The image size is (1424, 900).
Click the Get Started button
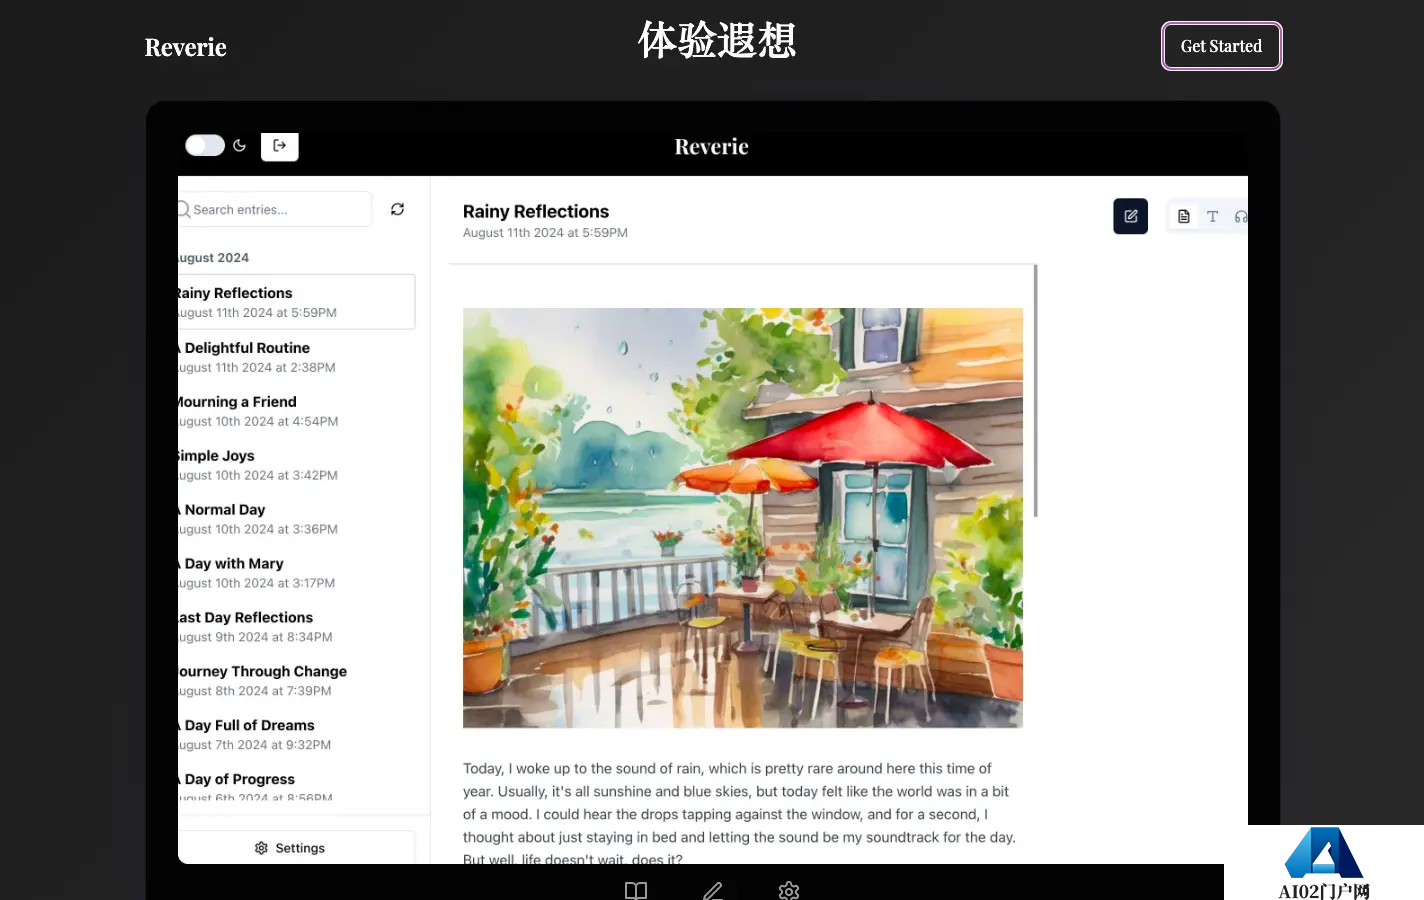1221,46
